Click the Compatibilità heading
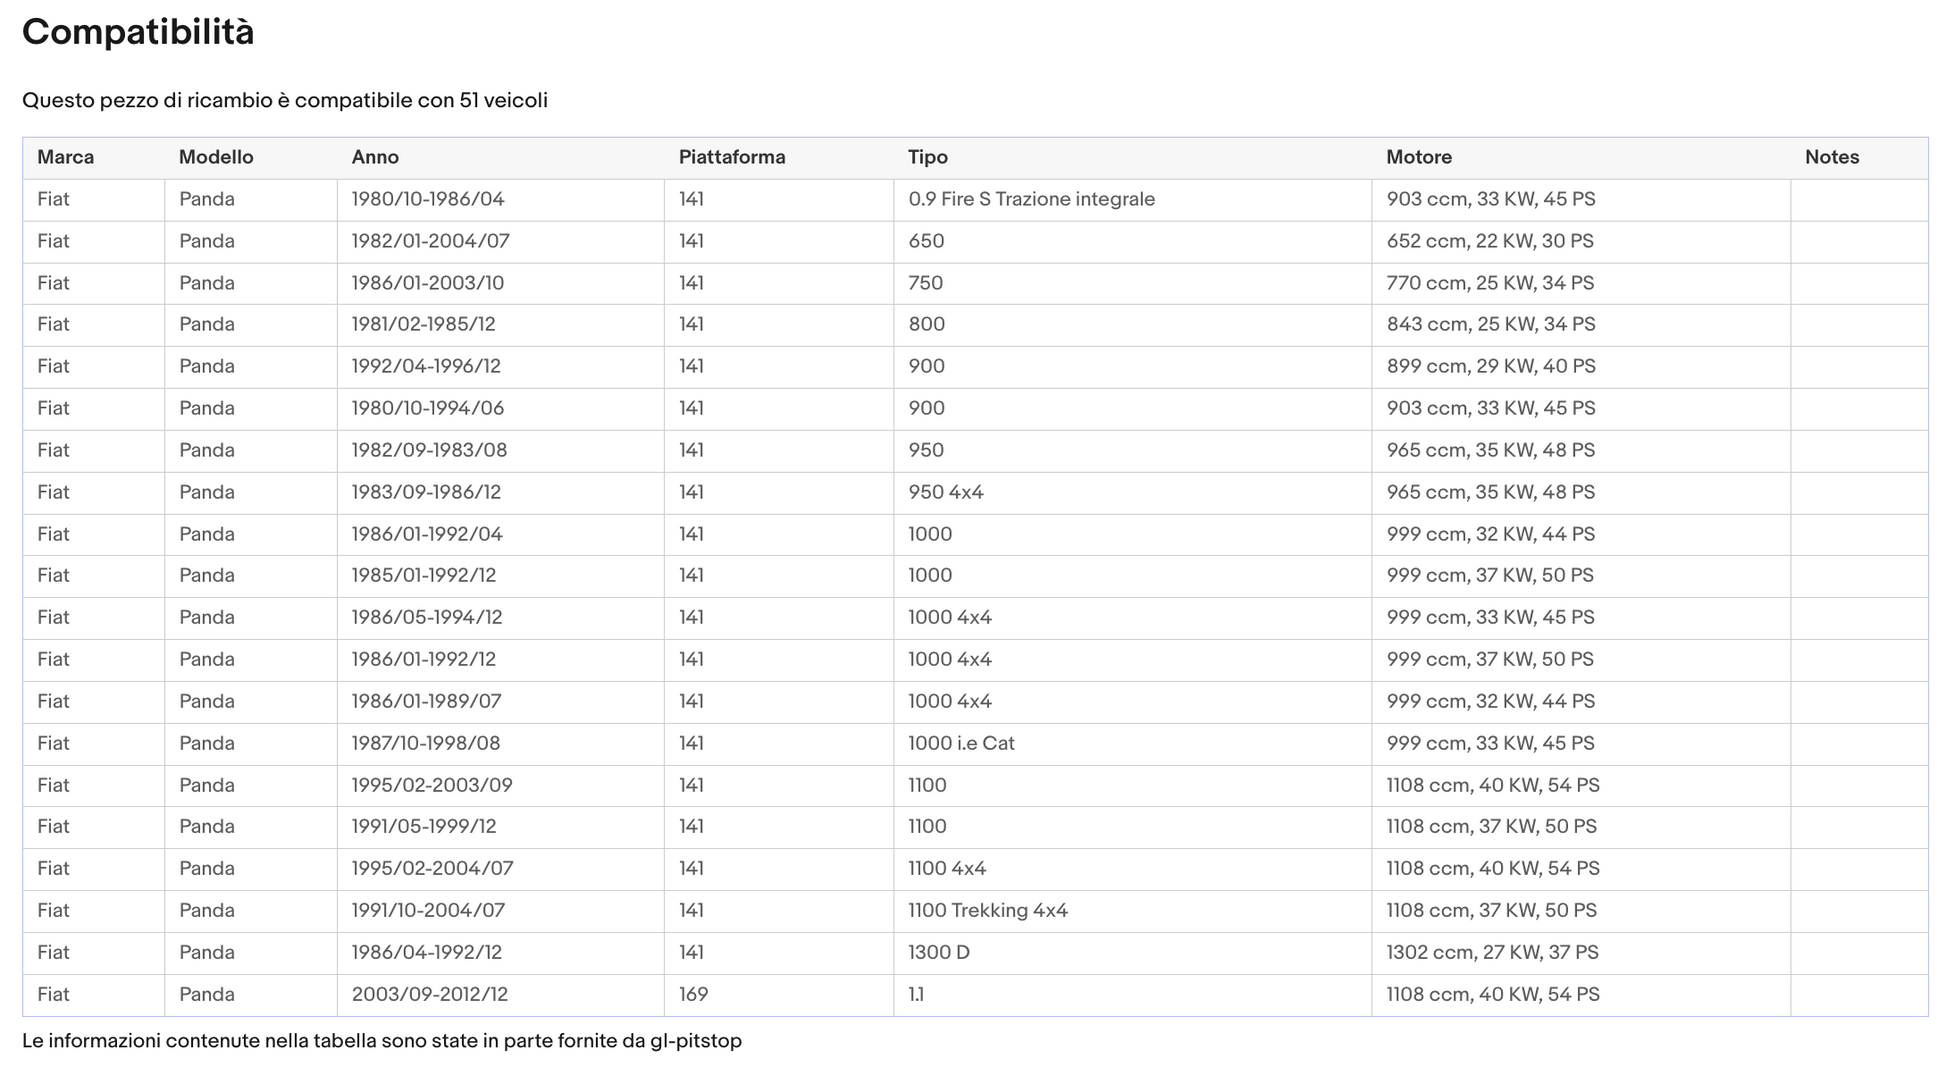The width and height of the screenshot is (1946, 1067). click(138, 32)
